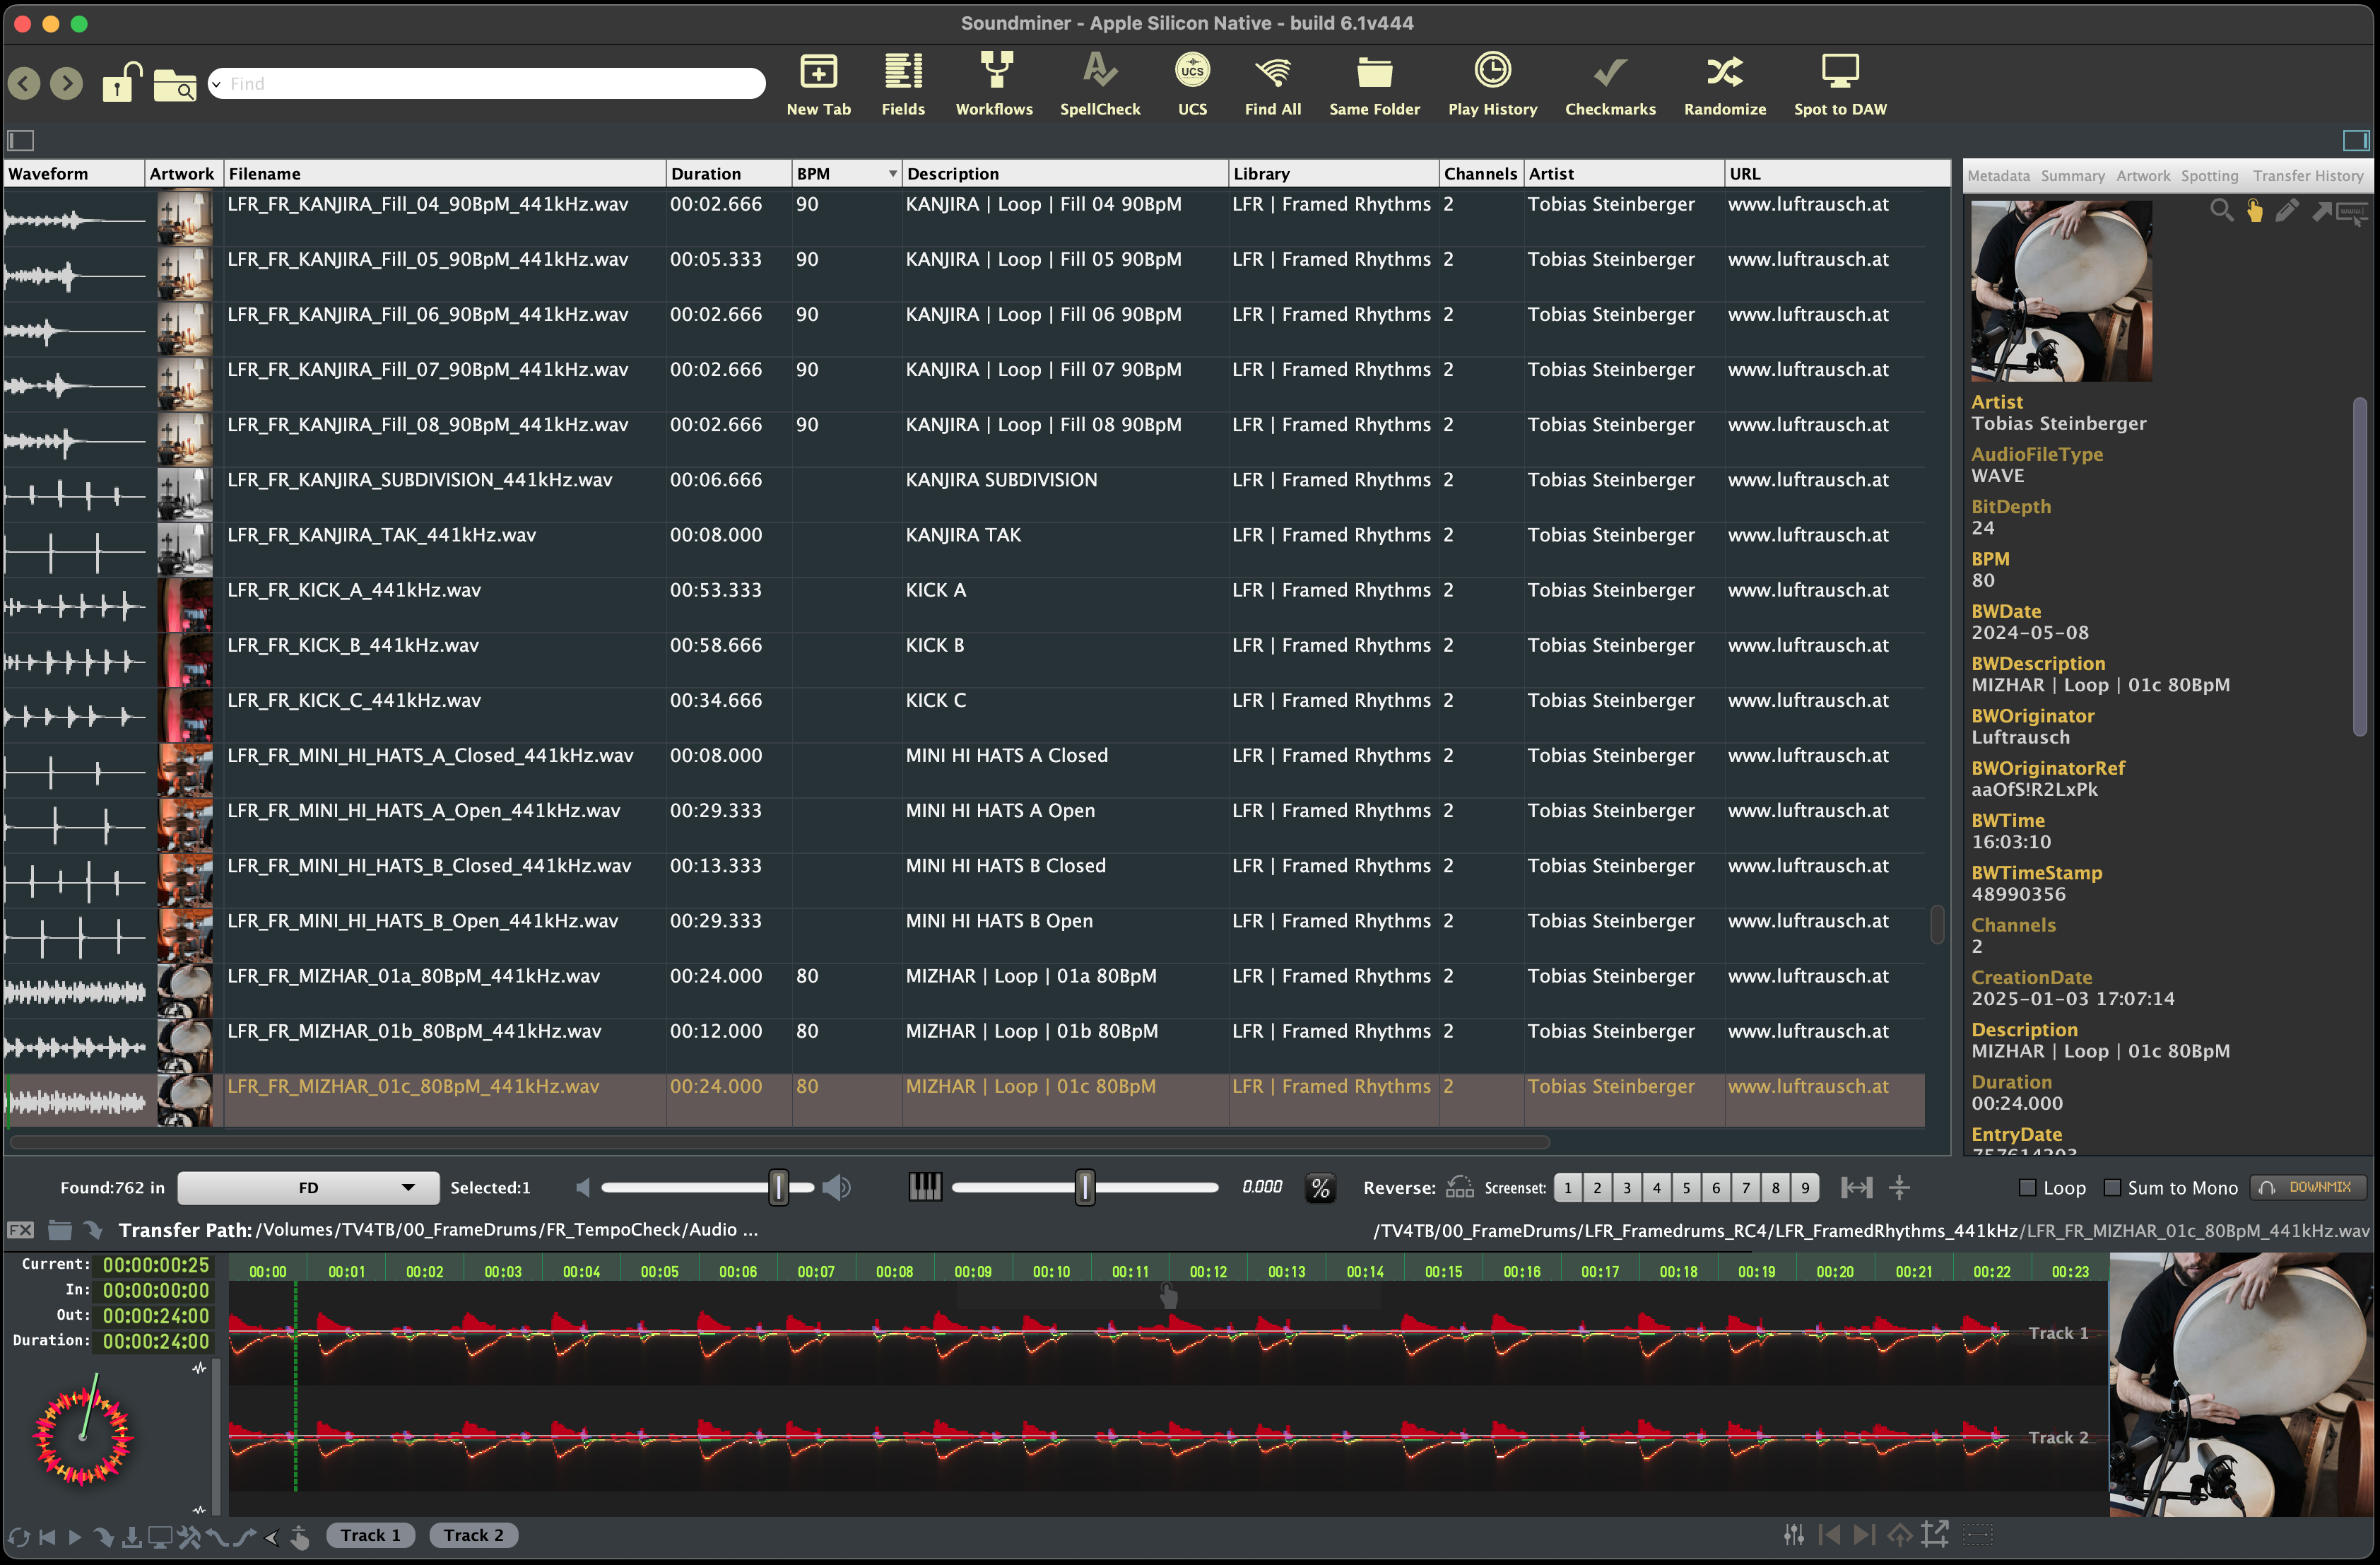Click the metadata panel vertical scrollbar
Viewport: 2380px width, 1565px height.
pyautogui.click(x=2359, y=567)
